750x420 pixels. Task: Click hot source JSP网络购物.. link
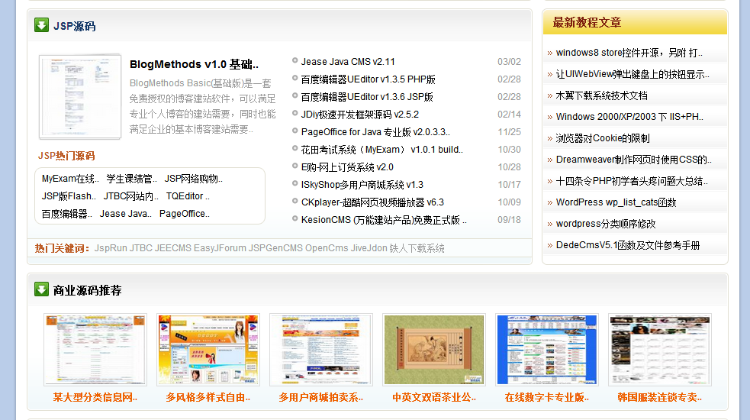pyautogui.click(x=193, y=179)
